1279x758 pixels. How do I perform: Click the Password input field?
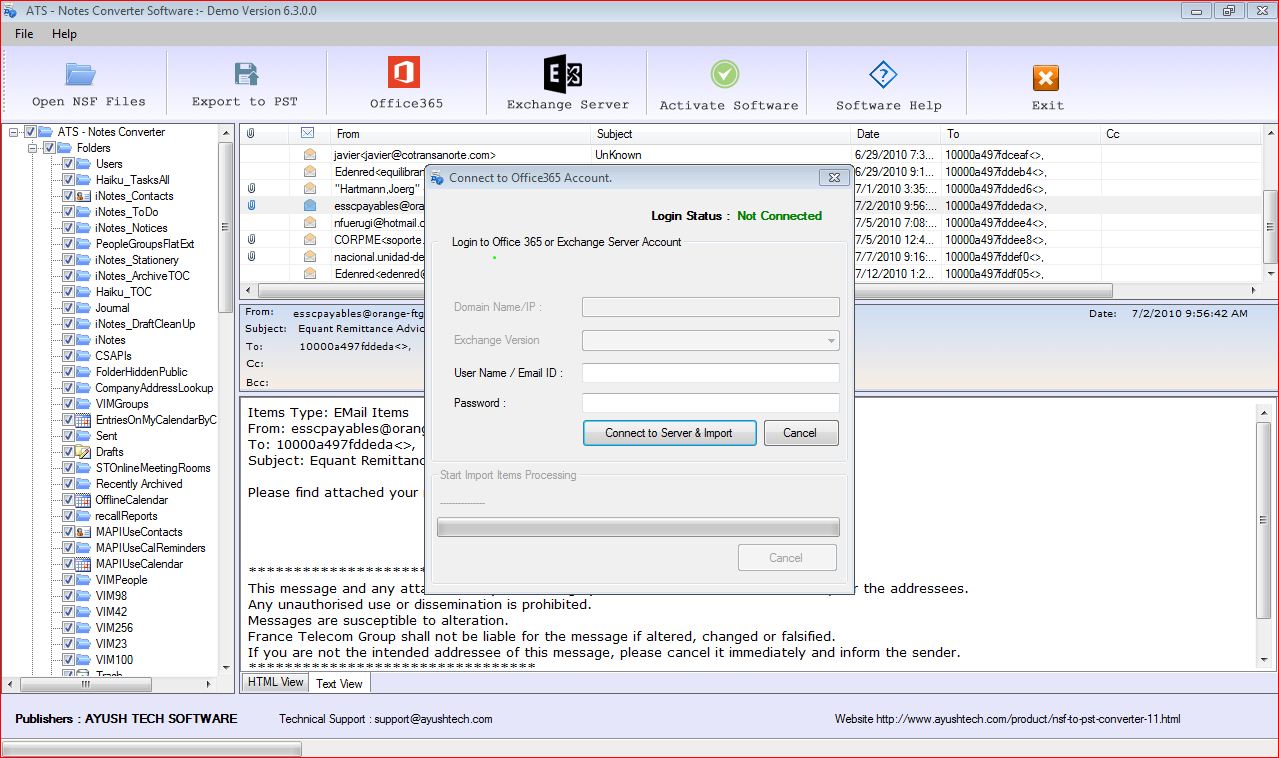(711, 403)
